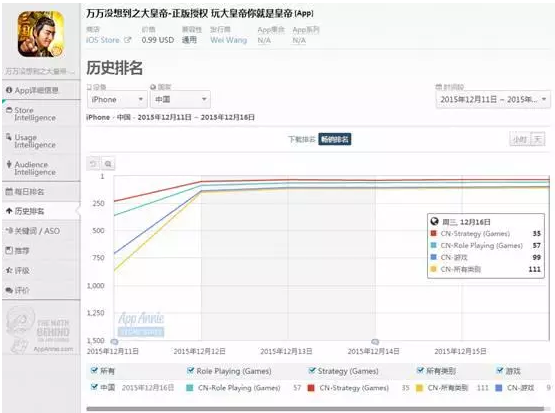The width and height of the screenshot is (555, 413).
Task: Click the star icon beside 评级
Action: coord(9,270)
